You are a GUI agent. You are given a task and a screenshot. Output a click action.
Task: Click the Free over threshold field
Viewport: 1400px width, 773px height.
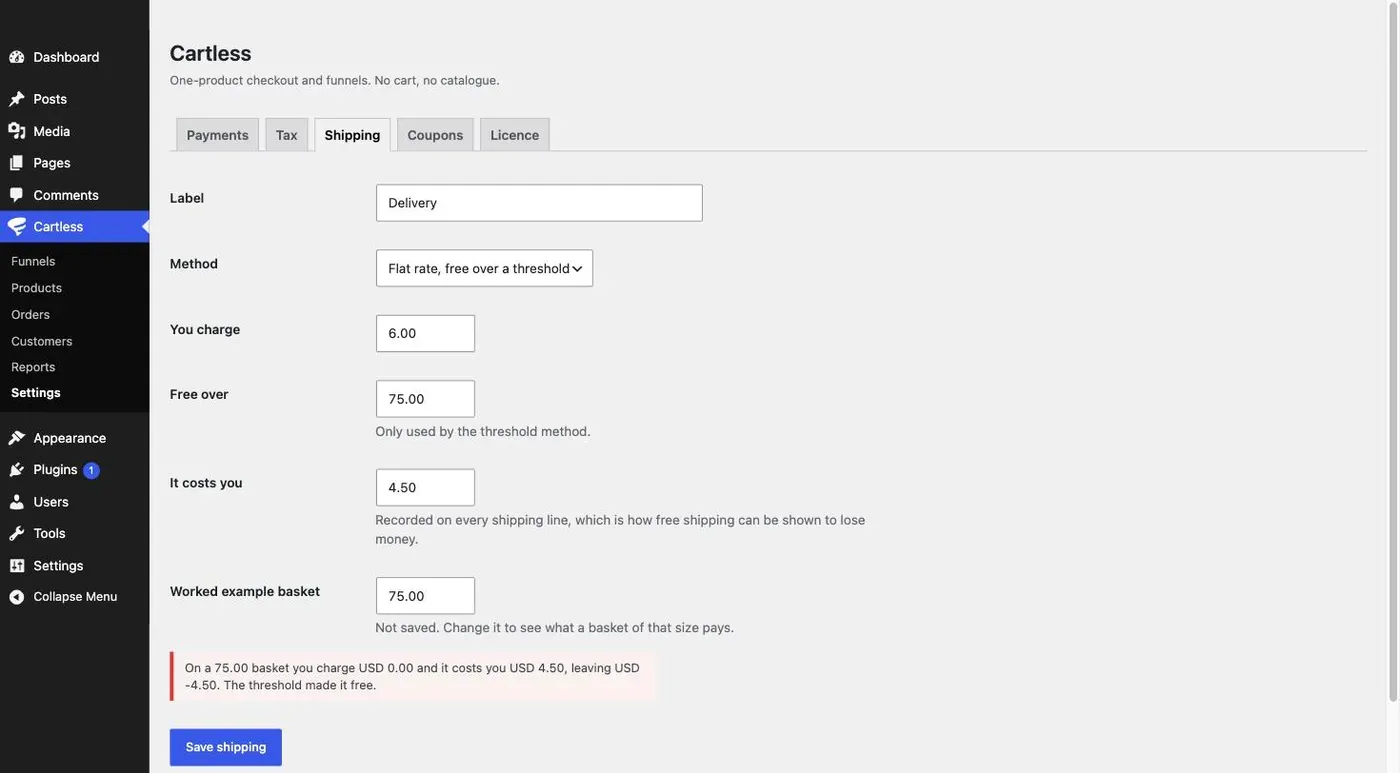(x=425, y=399)
